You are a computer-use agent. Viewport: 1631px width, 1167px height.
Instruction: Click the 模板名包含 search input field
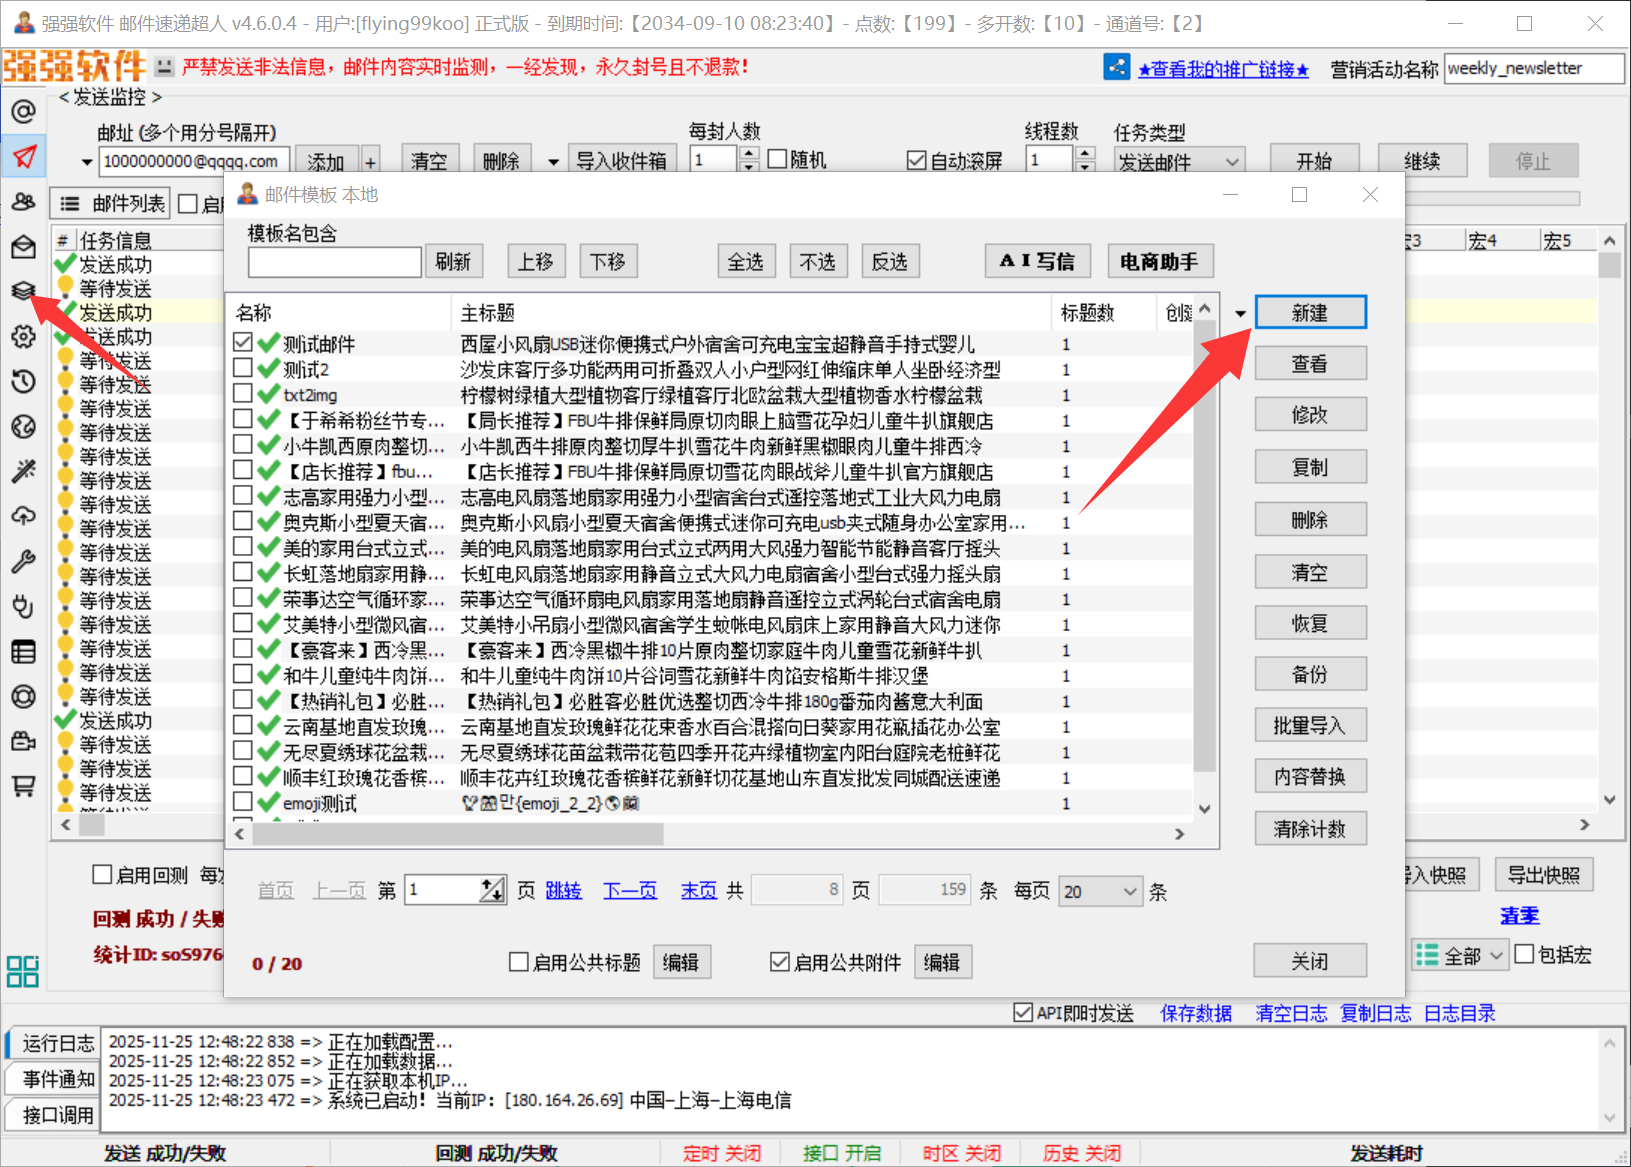pos(334,262)
